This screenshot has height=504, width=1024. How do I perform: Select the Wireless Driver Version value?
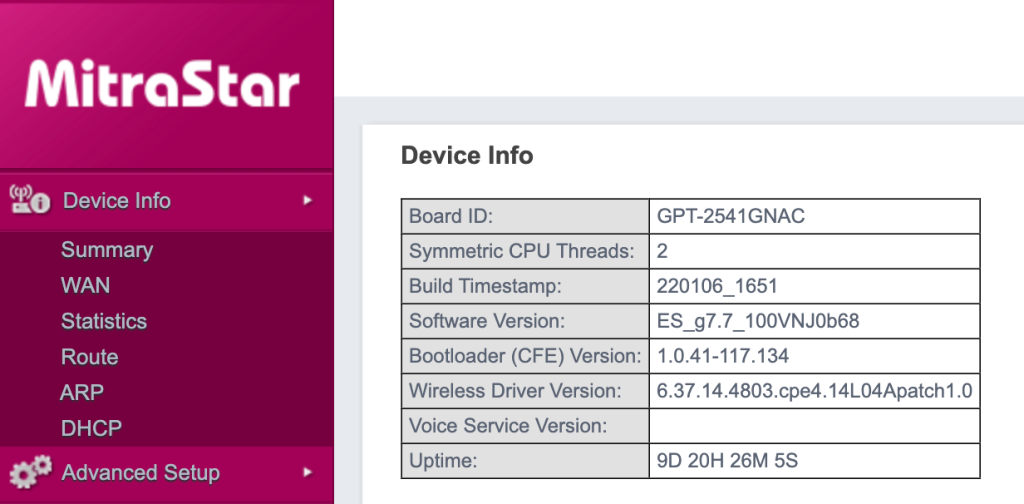[814, 391]
